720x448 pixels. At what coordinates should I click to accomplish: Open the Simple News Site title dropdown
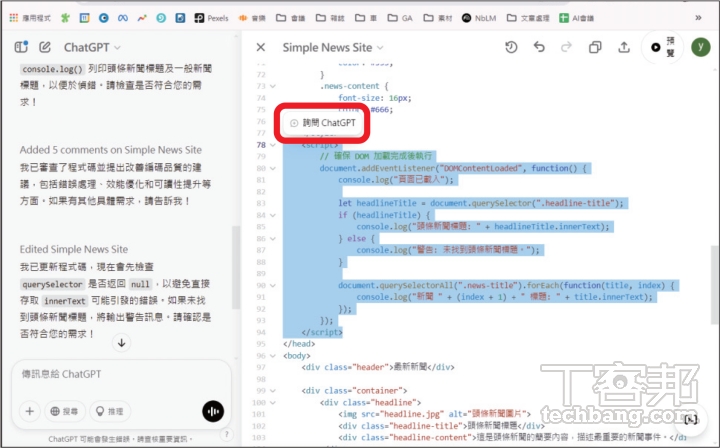tap(333, 47)
